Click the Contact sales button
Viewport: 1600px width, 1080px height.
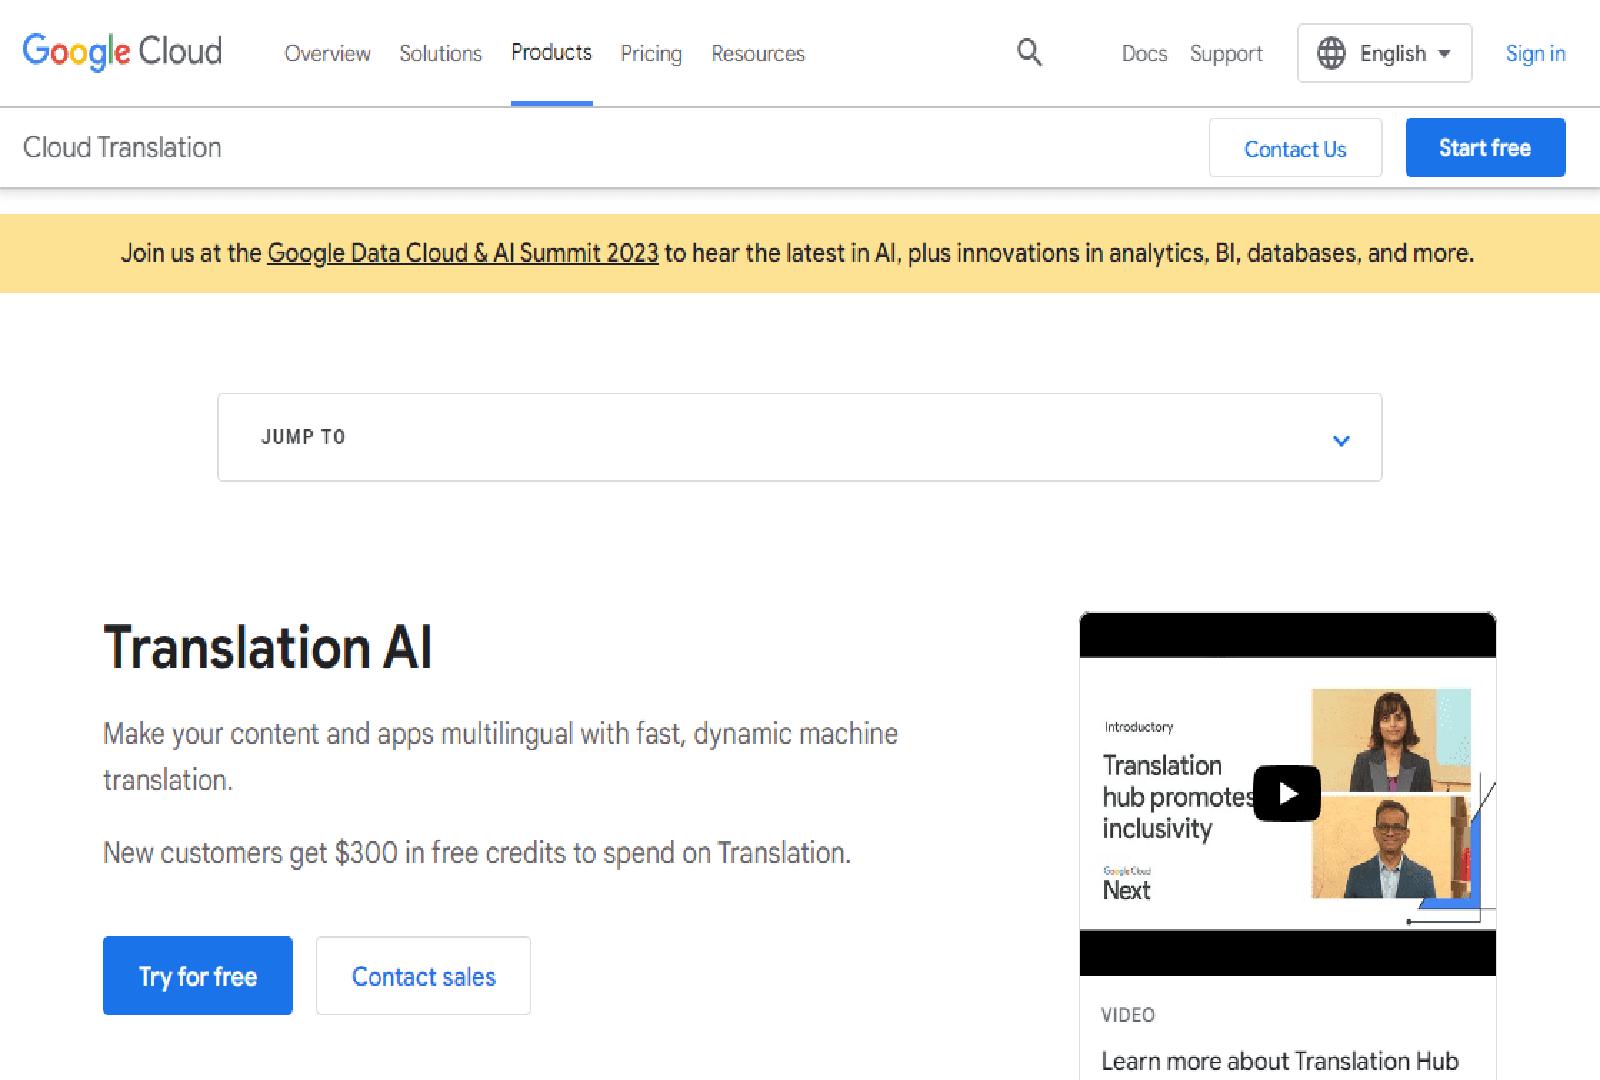click(422, 975)
